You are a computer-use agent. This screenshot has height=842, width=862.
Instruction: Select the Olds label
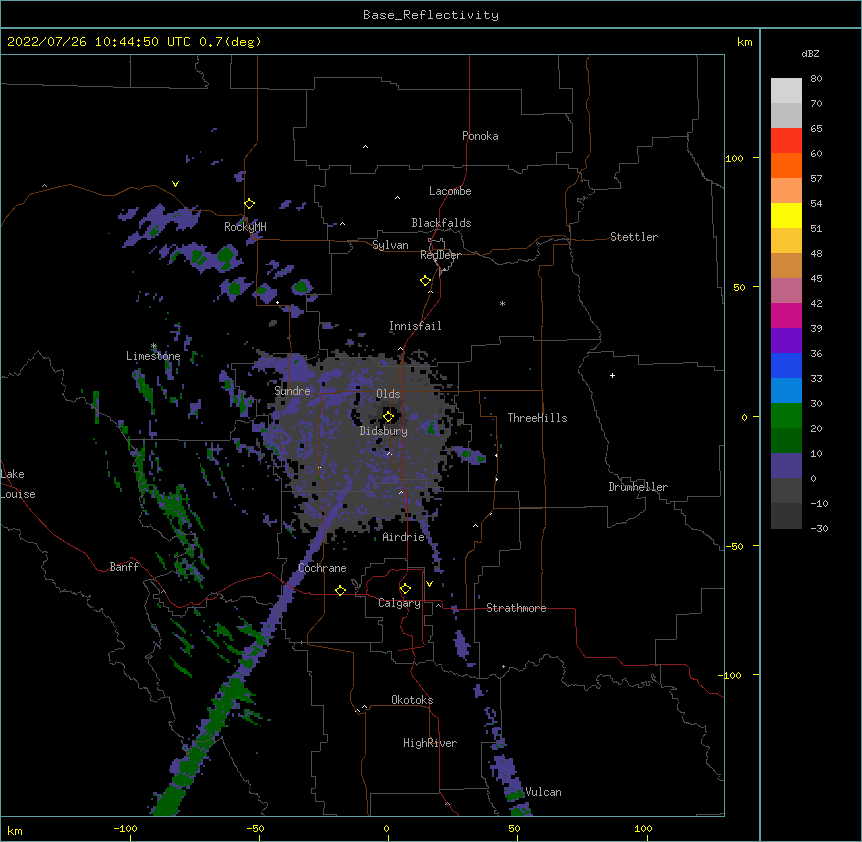coord(388,394)
